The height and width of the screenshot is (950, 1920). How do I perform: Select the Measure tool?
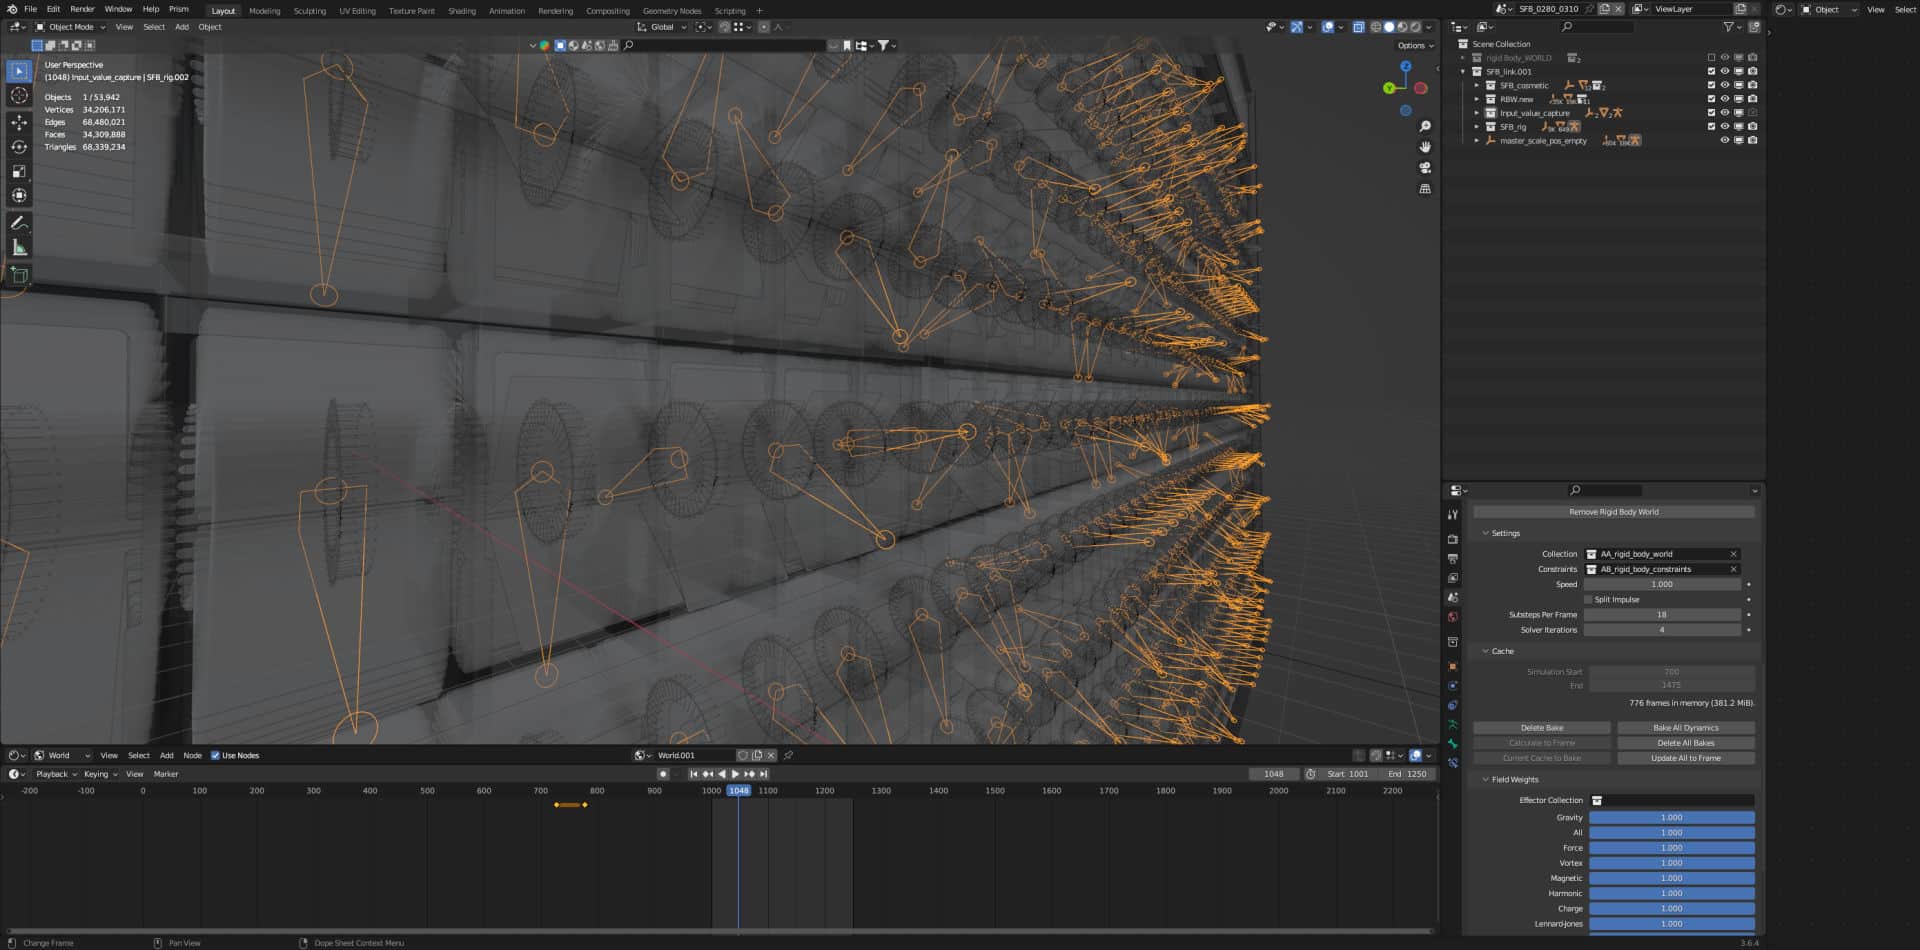click(18, 247)
